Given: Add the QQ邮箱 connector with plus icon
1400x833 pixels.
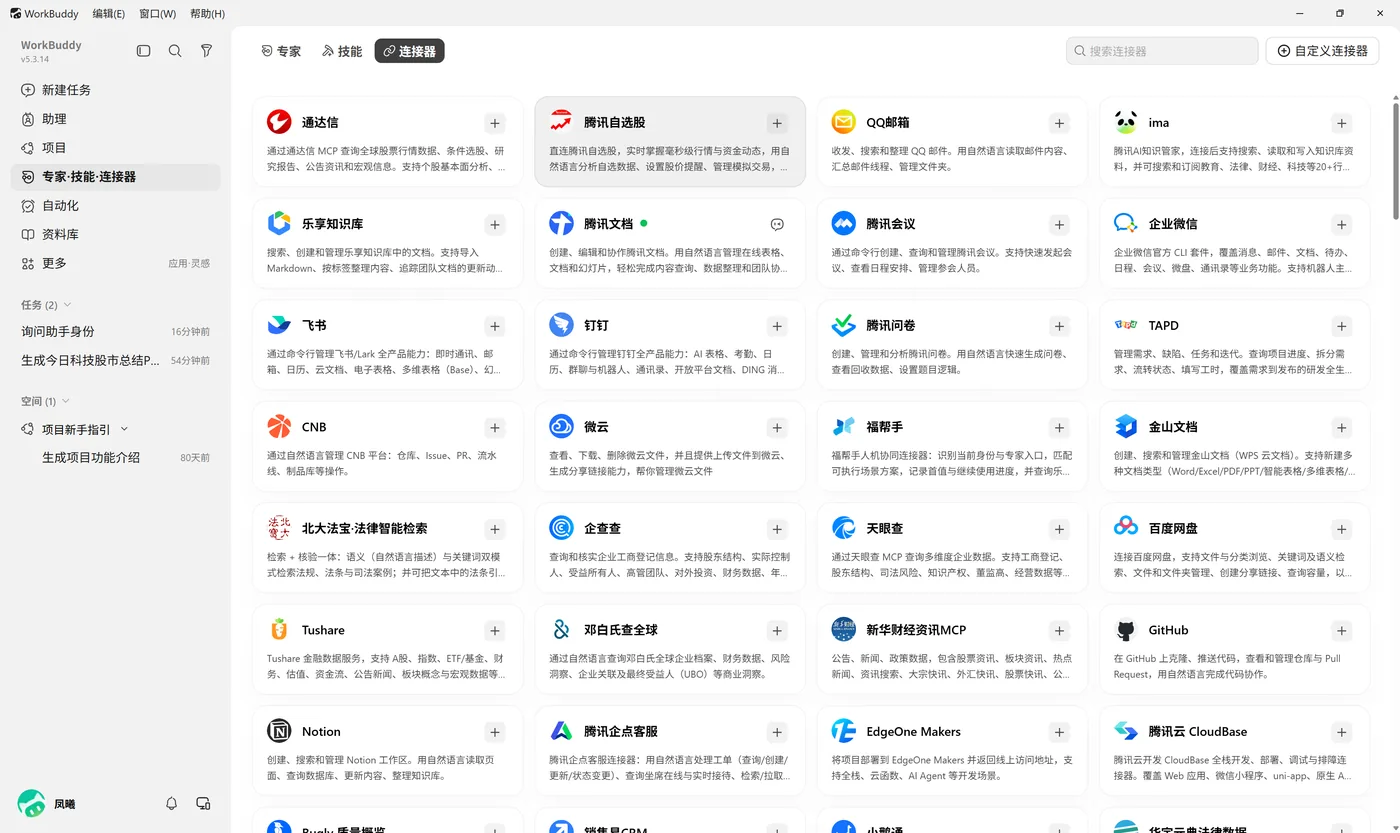Looking at the screenshot, I should [x=1059, y=123].
